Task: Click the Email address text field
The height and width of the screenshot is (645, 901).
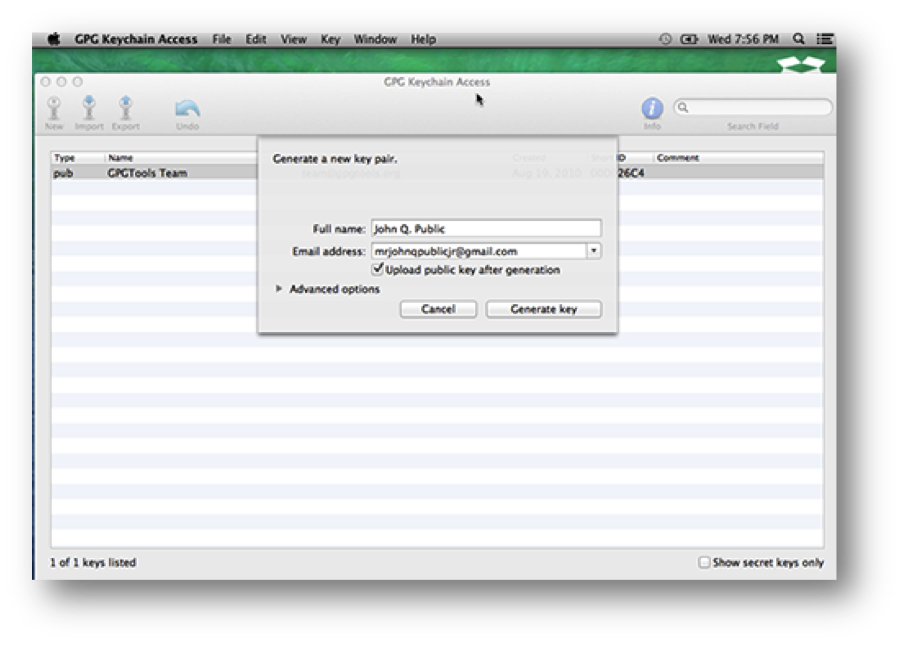Action: pyautogui.click(x=479, y=251)
